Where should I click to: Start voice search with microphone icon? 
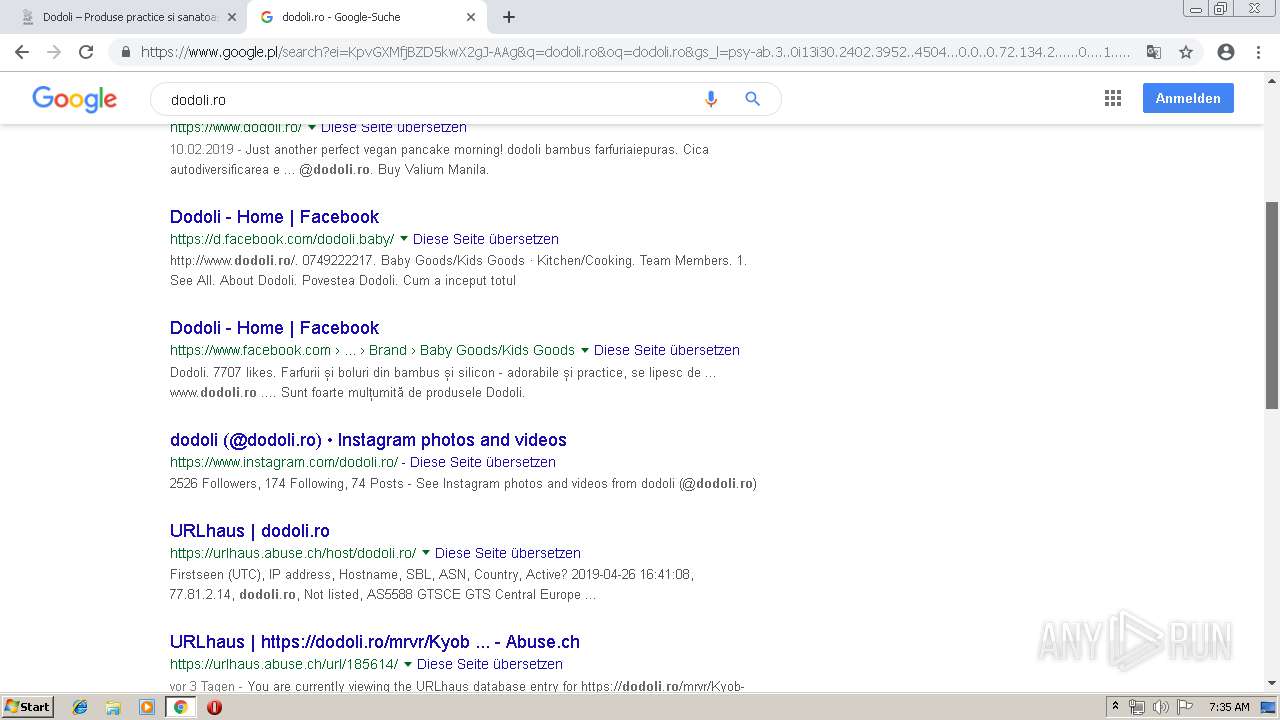[711, 99]
